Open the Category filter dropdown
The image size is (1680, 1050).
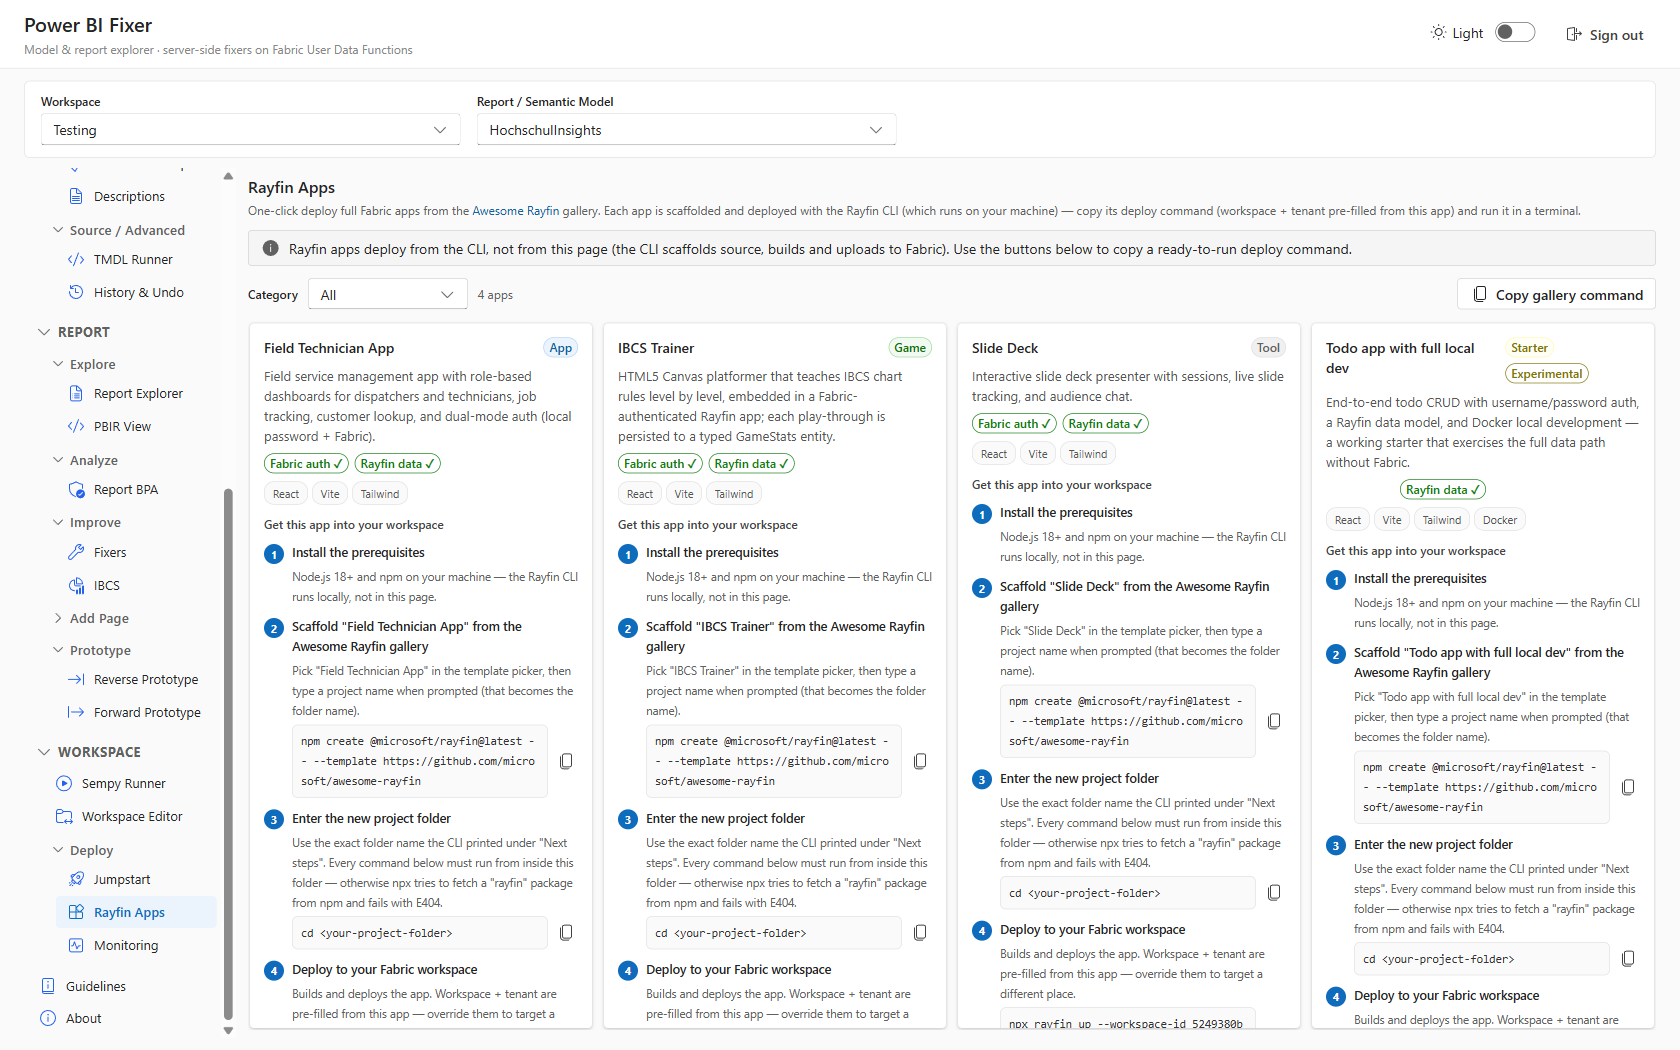tap(387, 295)
